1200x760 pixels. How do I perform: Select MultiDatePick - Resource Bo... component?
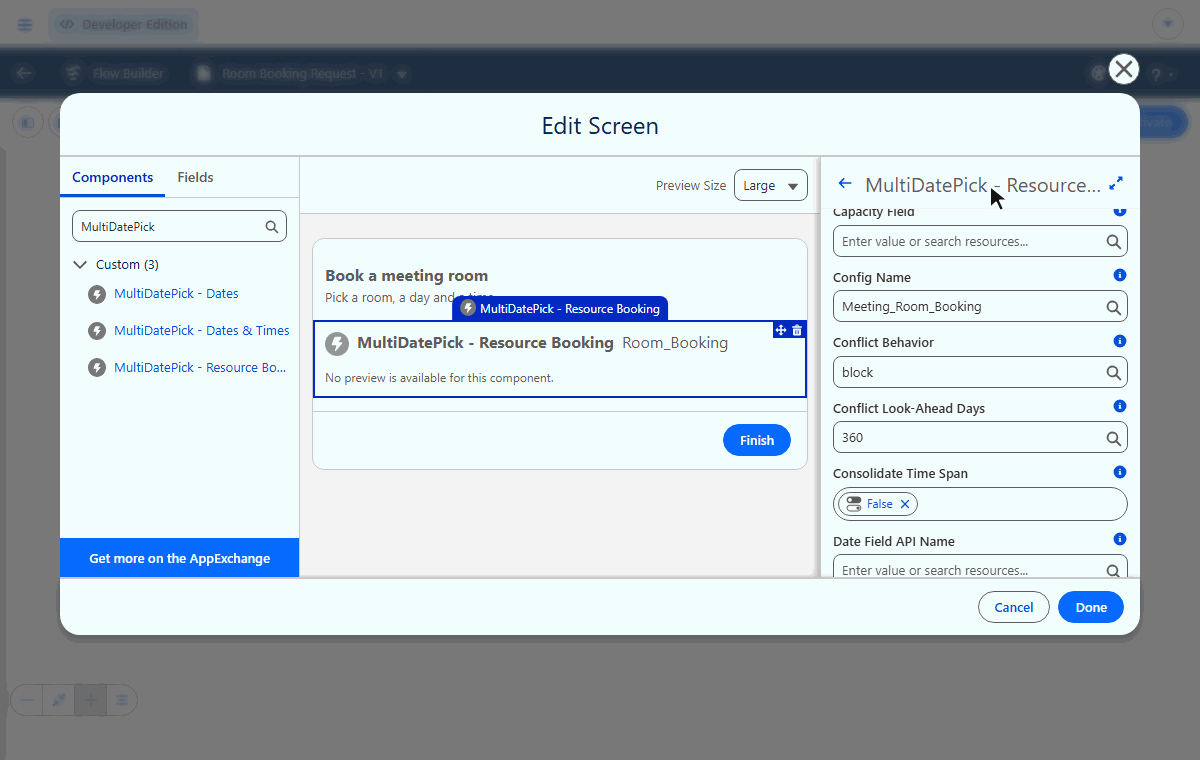pyautogui.click(x=200, y=367)
